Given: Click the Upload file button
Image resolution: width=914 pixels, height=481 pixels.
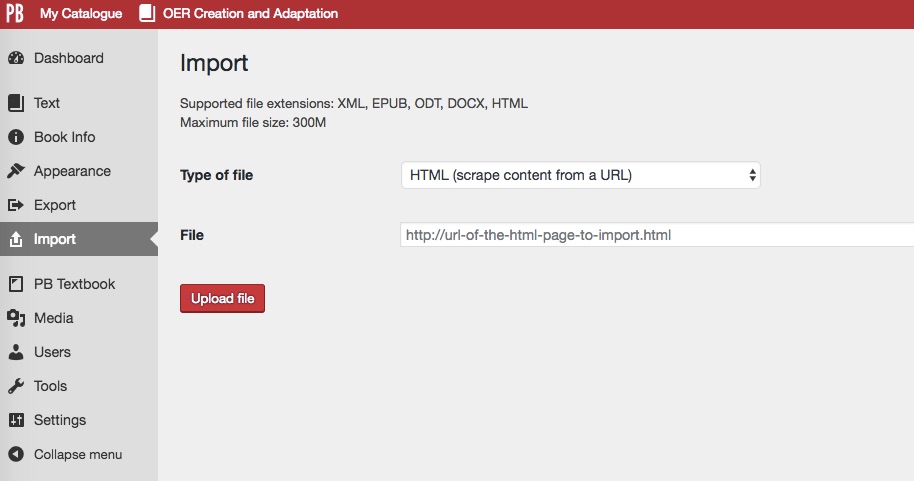Looking at the screenshot, I should pyautogui.click(x=222, y=299).
